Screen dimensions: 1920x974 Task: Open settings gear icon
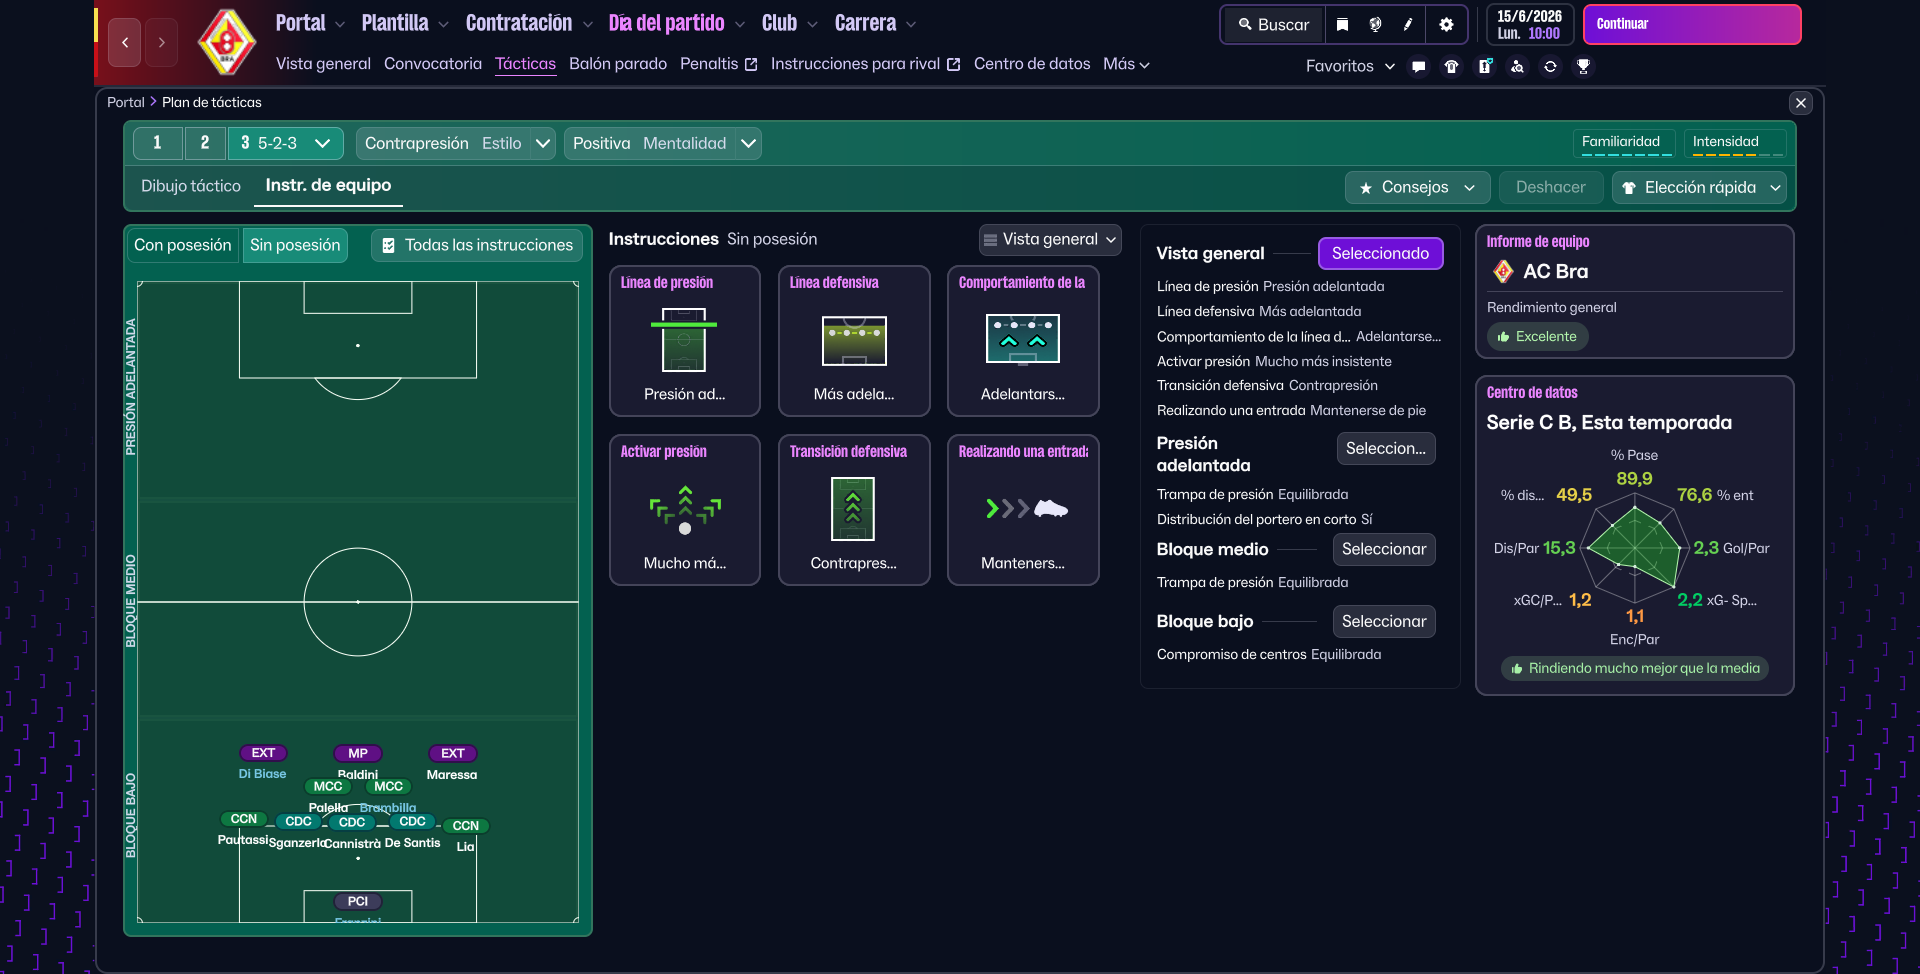pyautogui.click(x=1446, y=25)
